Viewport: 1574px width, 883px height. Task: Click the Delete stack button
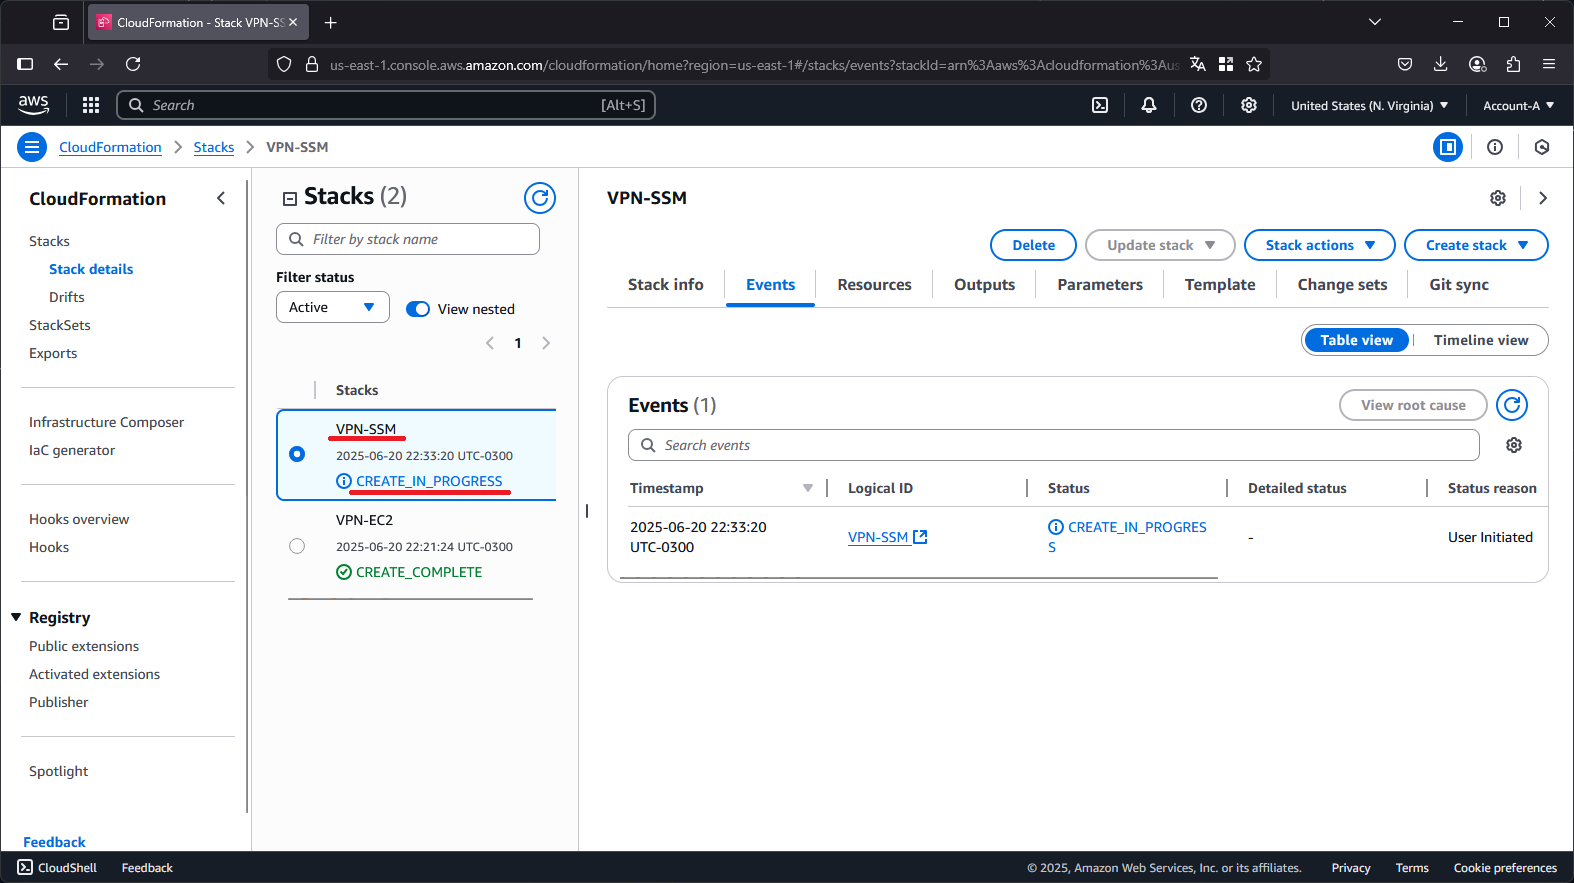pyautogui.click(x=1033, y=245)
